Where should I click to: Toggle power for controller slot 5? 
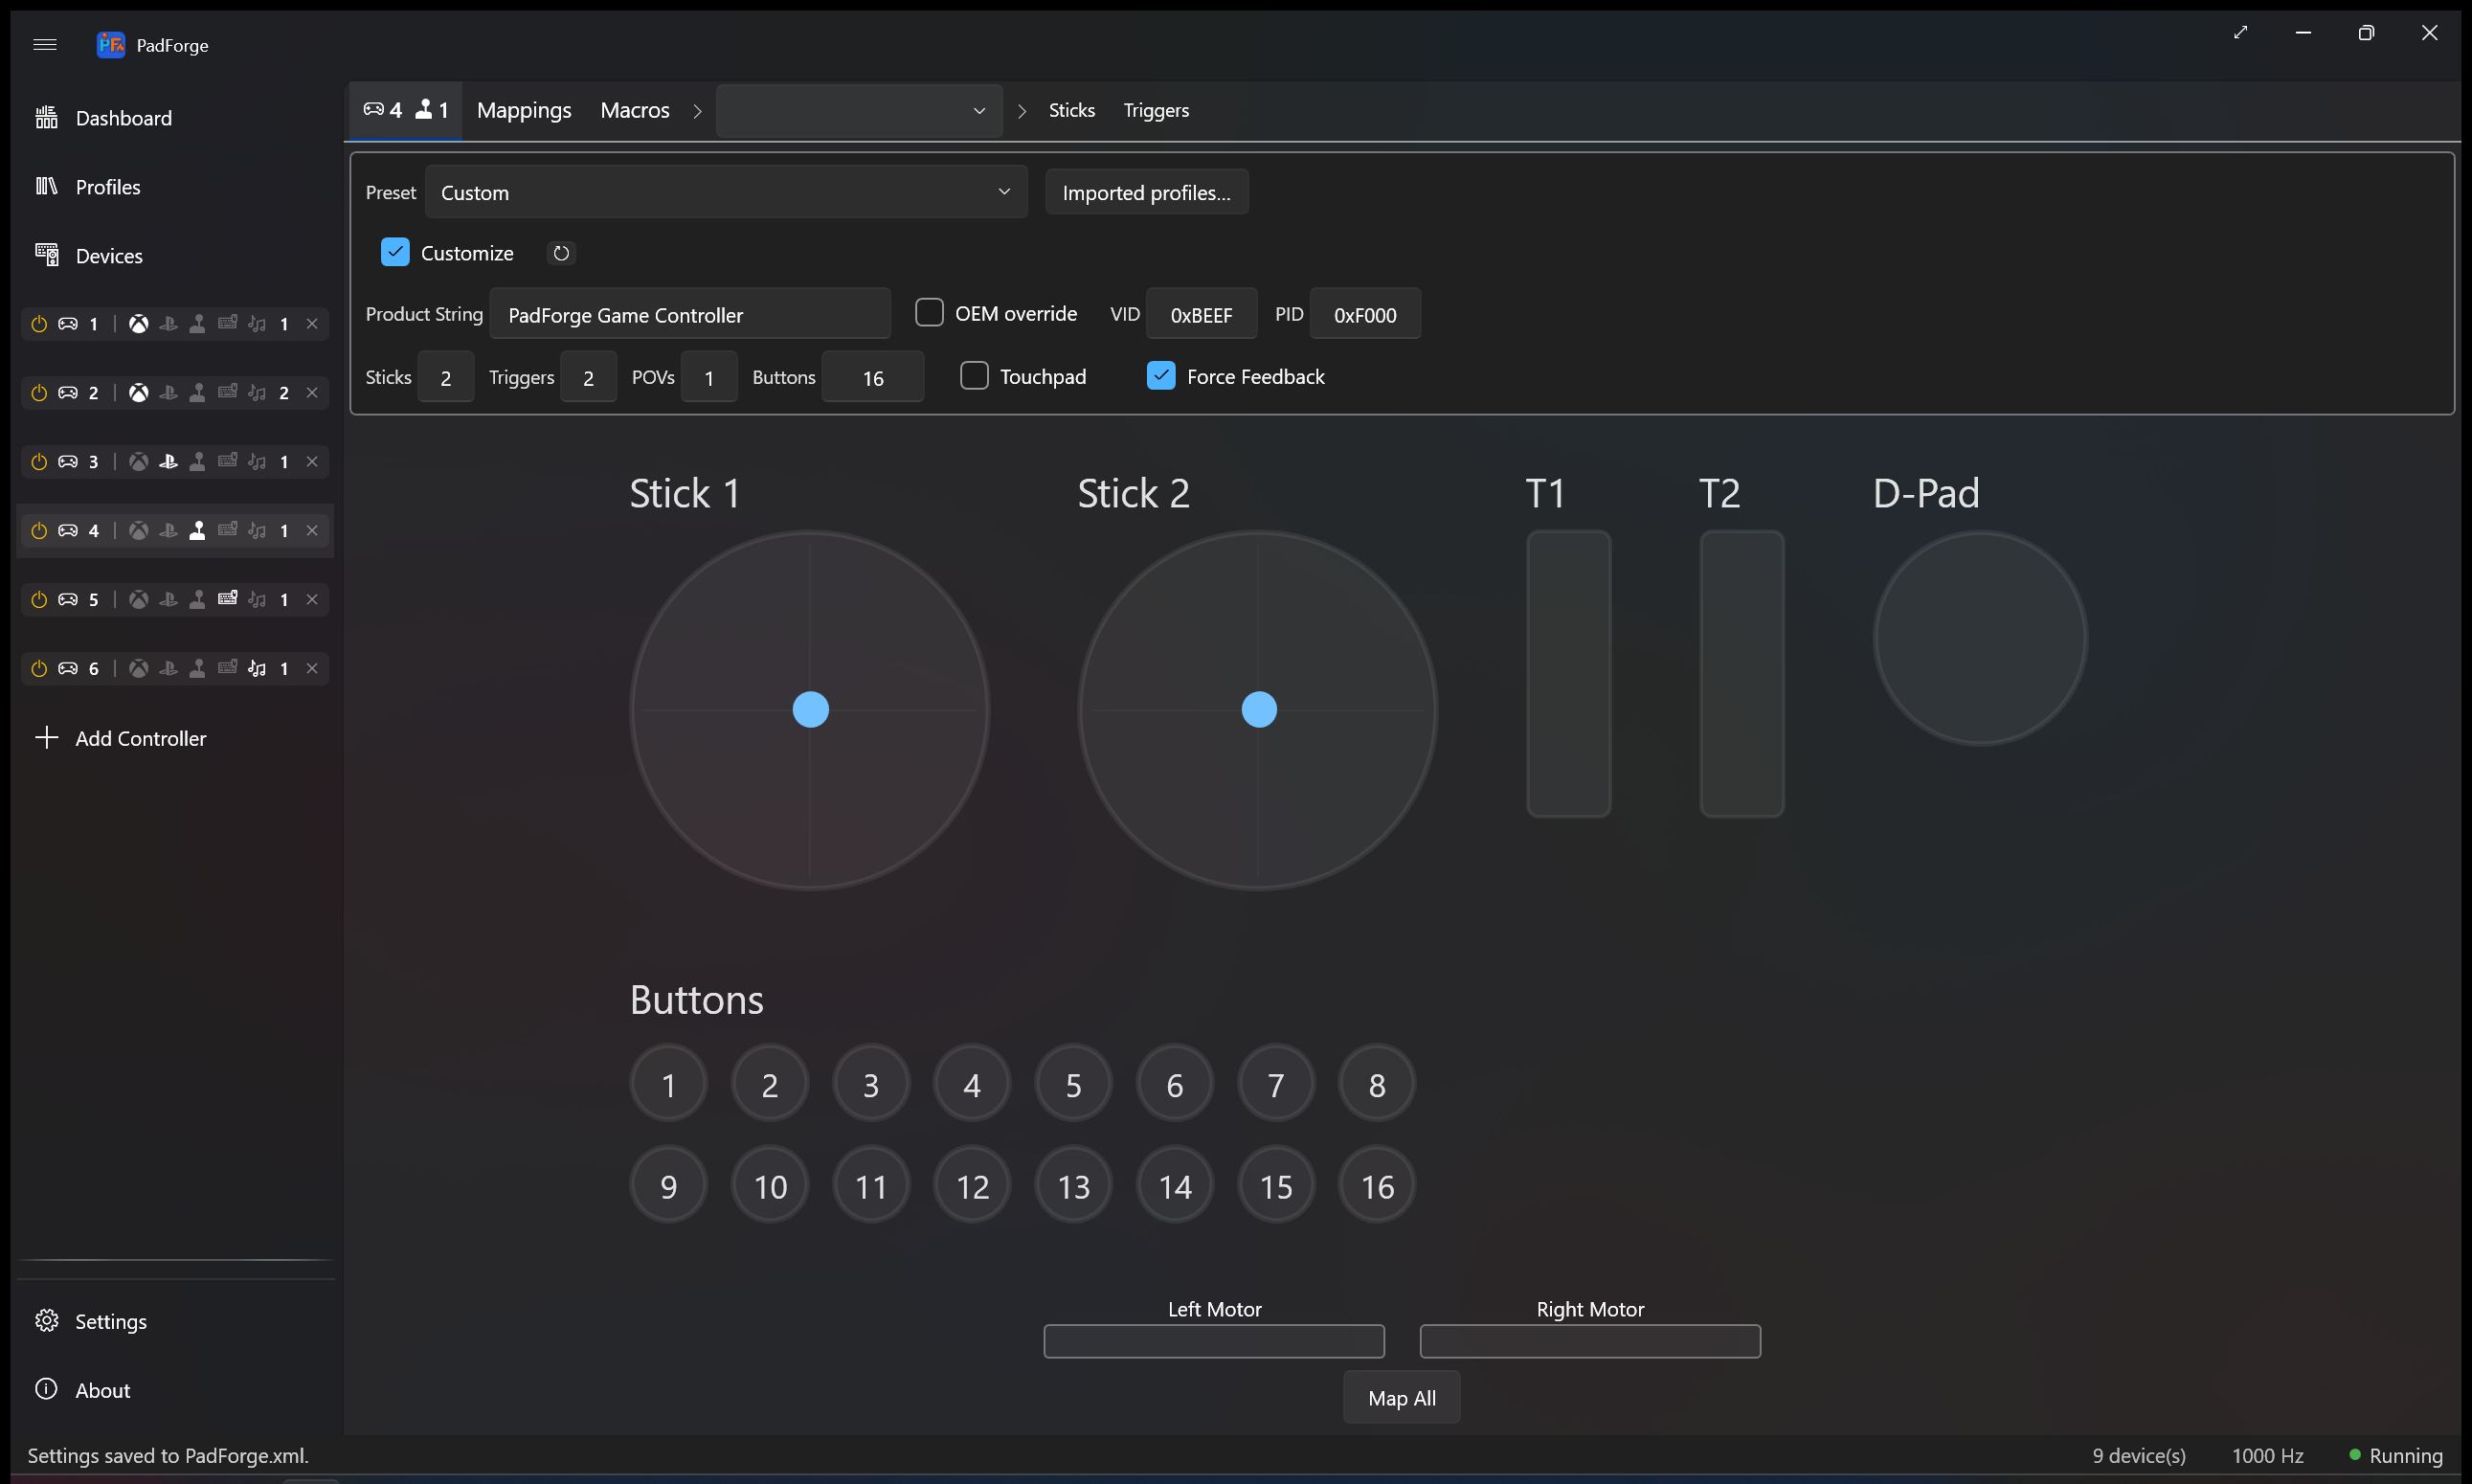click(x=39, y=600)
